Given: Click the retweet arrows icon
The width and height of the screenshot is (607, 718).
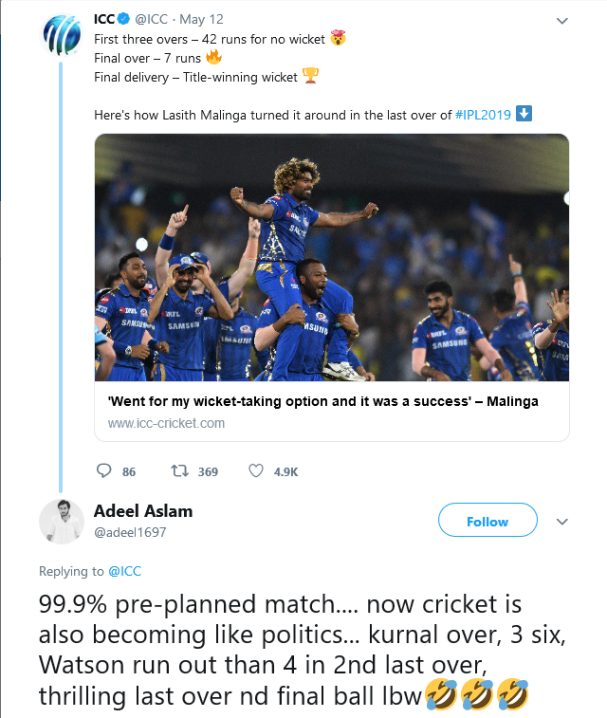Looking at the screenshot, I should (x=179, y=471).
